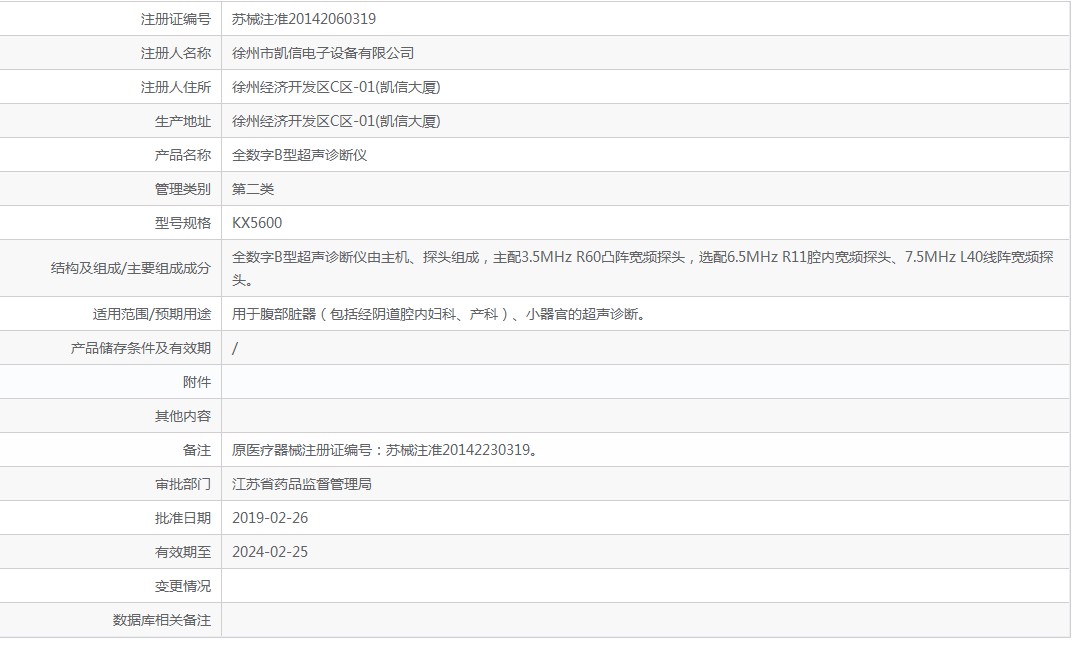Select the structure description paragraph text
This screenshot has width=1074, height=650.
(x=642, y=268)
